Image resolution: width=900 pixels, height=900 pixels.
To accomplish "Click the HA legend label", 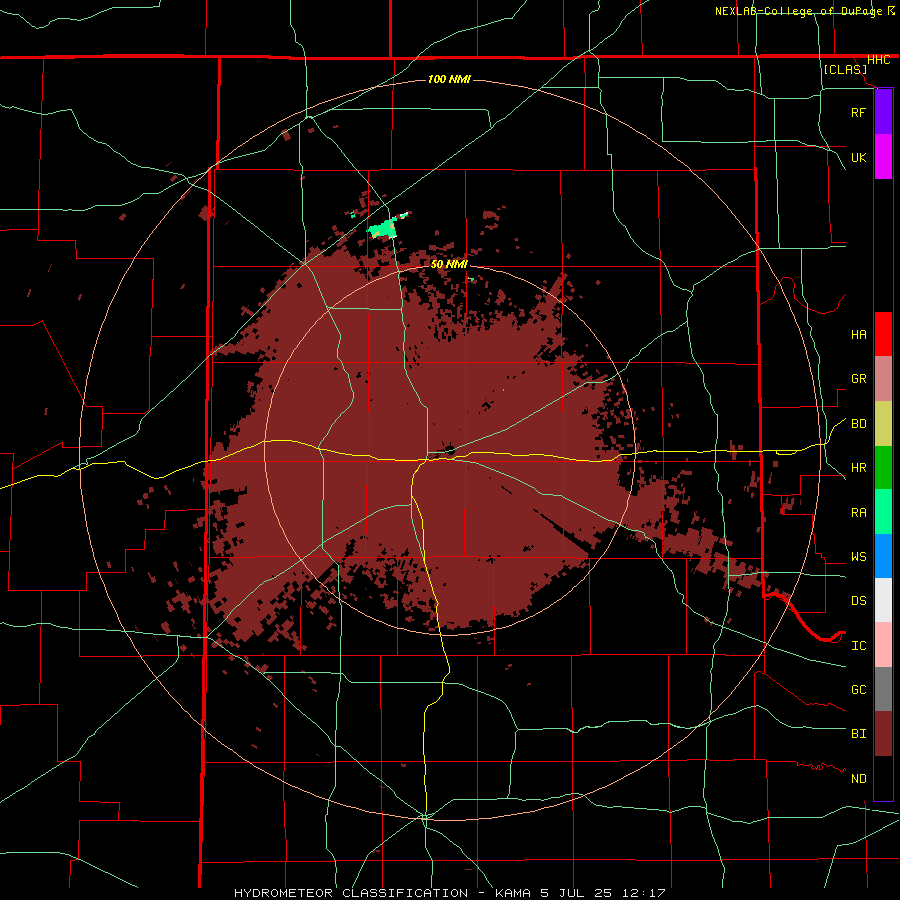I will coord(858,335).
